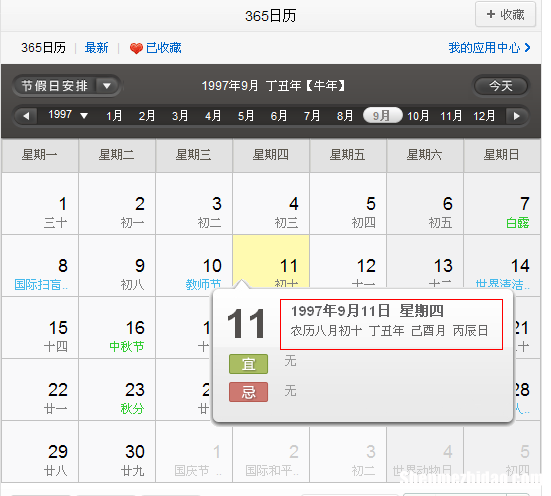Image resolution: width=551 pixels, height=496 pixels.
Task: Click popup date 1997年9月11日 星期四
Action: [x=367, y=311]
